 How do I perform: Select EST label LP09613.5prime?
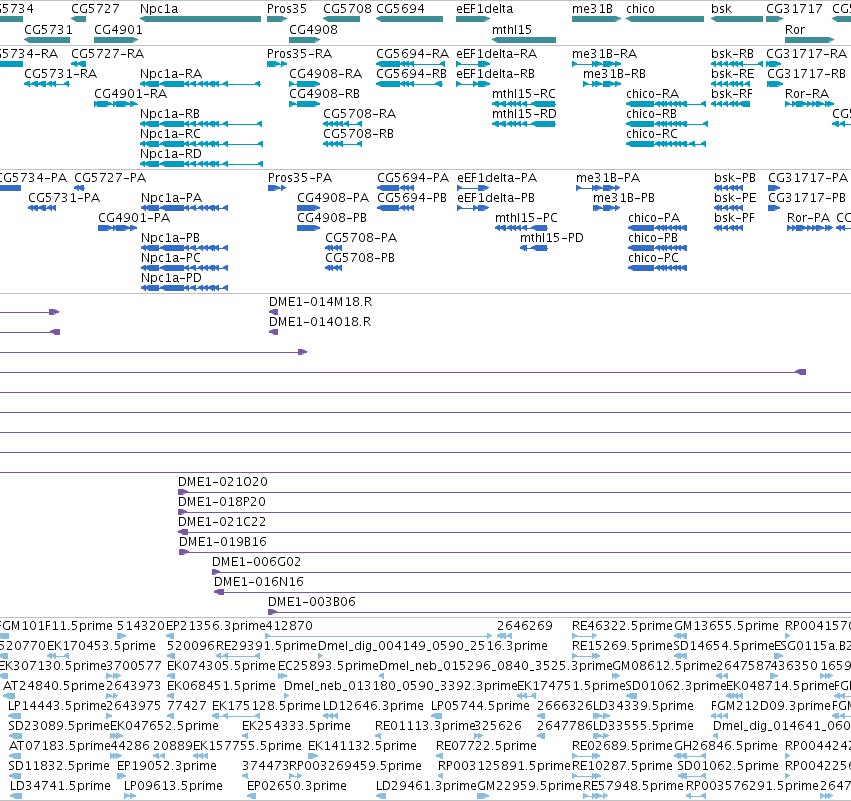click(x=173, y=786)
